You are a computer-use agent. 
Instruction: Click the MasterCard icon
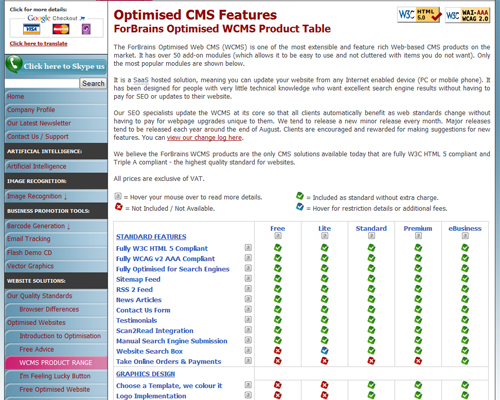61,29
